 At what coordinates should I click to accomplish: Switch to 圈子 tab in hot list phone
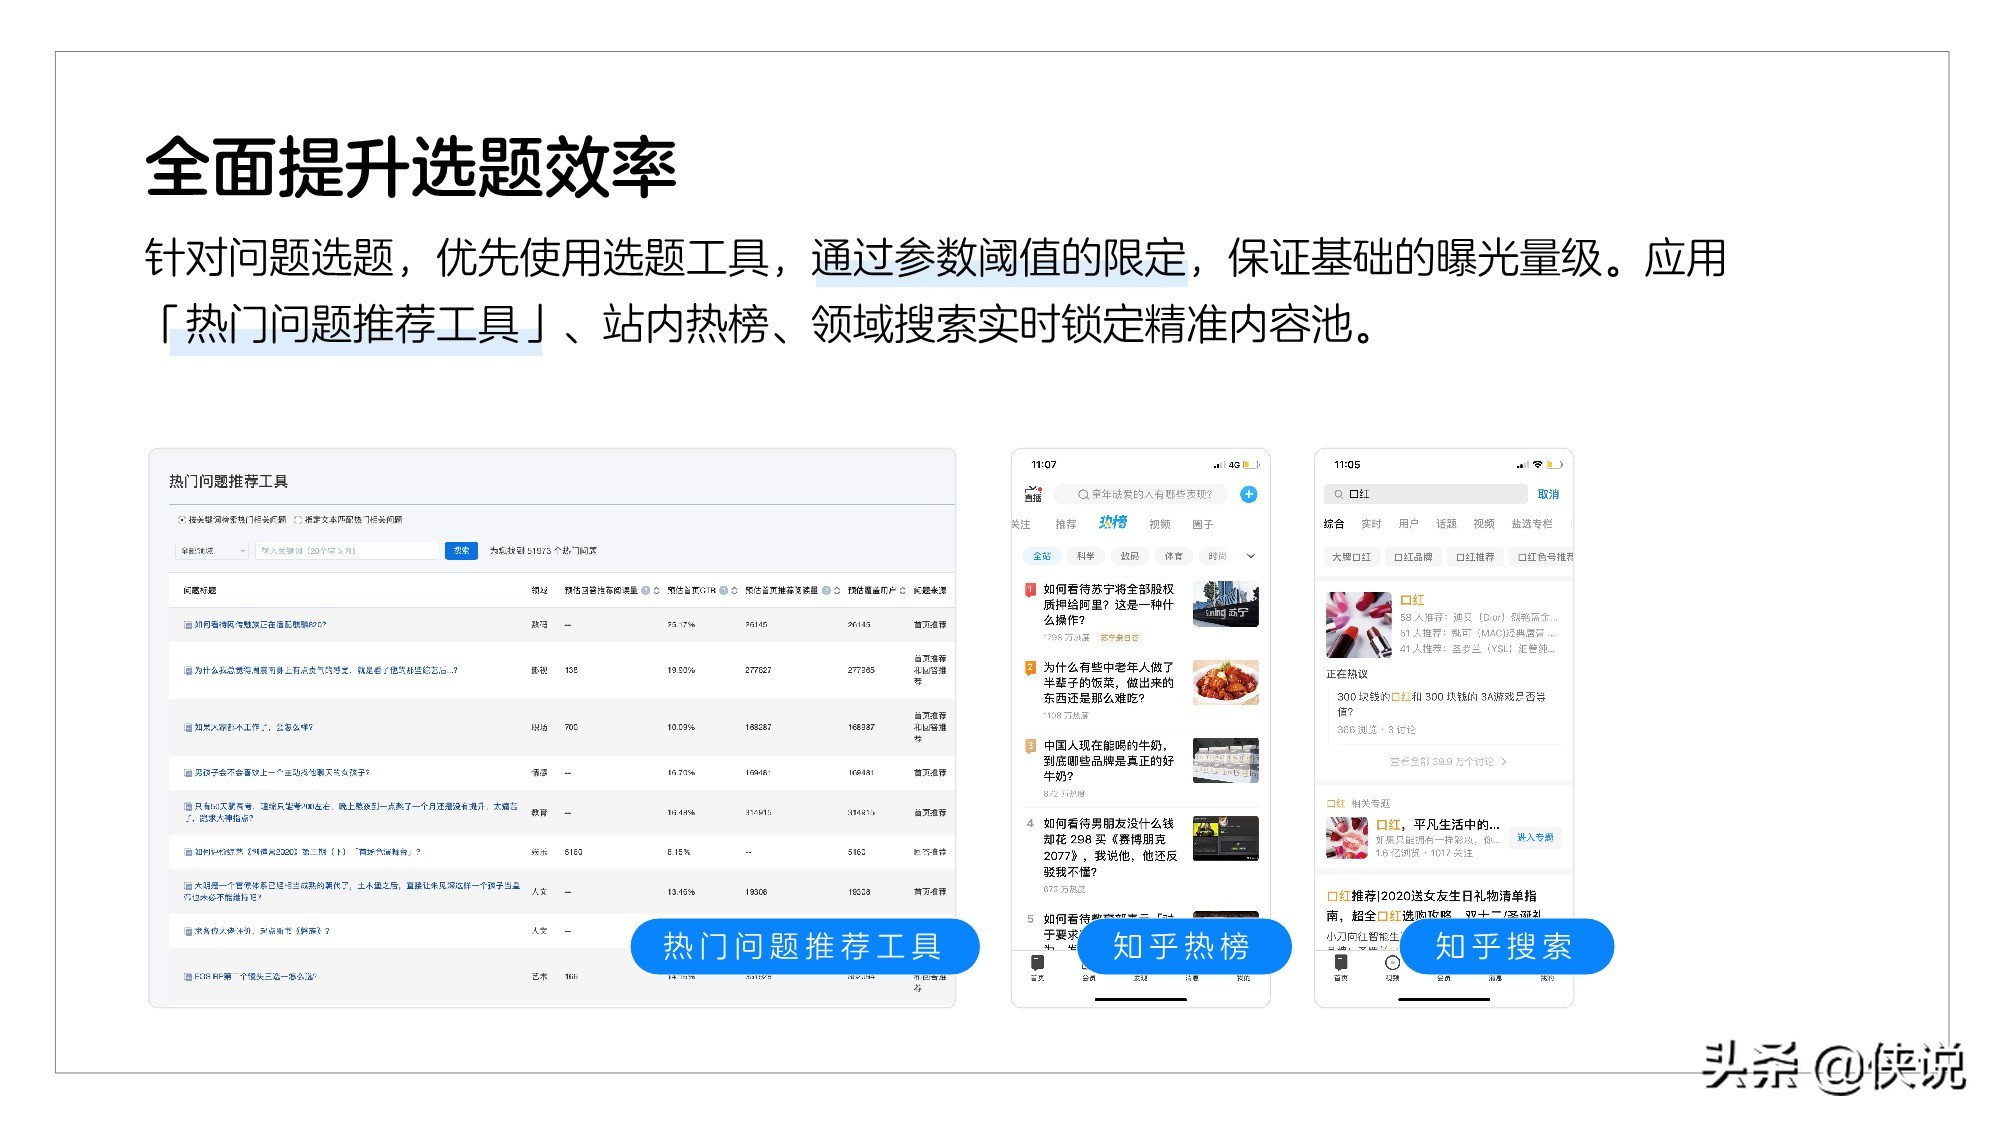[x=1203, y=524]
